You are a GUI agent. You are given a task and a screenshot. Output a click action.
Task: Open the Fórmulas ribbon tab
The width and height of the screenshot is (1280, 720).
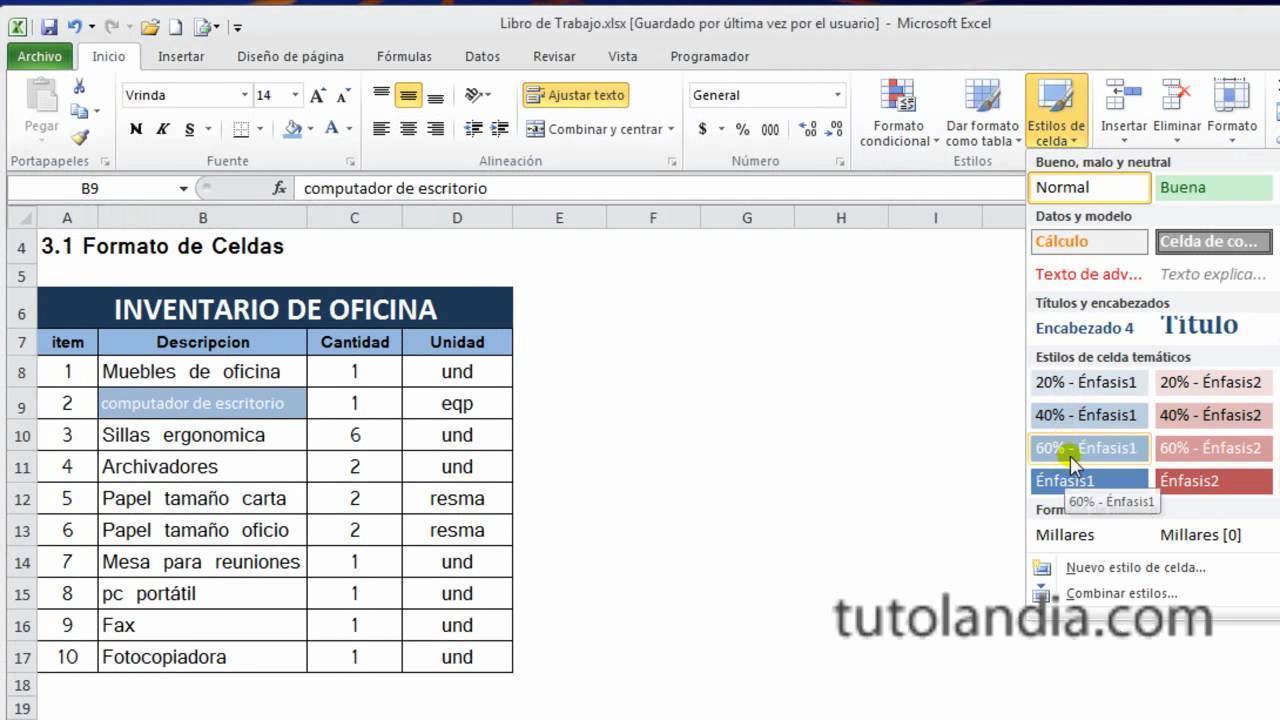click(404, 57)
